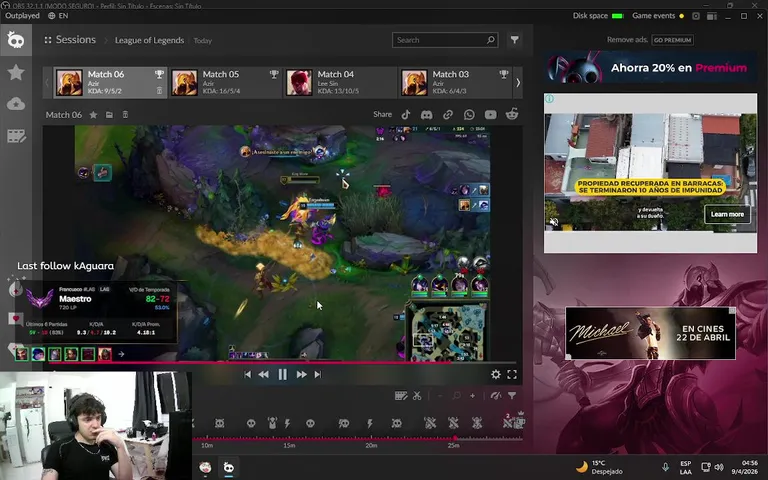Switch ESP LAA keyboard language
768x480 pixels.
[x=685, y=467]
